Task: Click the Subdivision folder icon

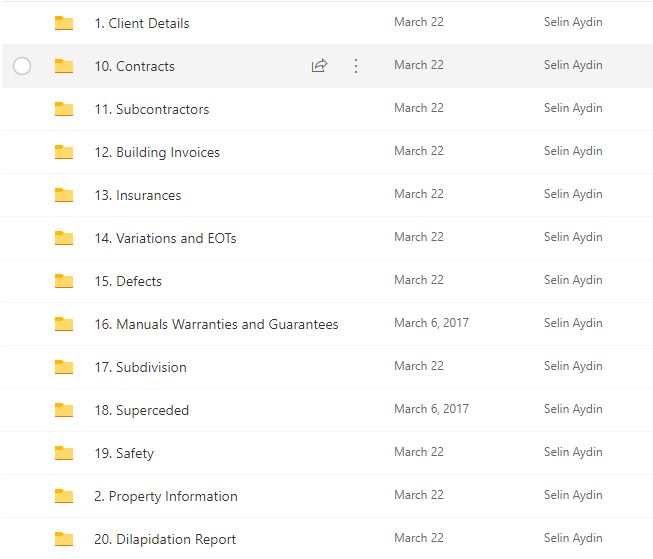Action: point(64,367)
